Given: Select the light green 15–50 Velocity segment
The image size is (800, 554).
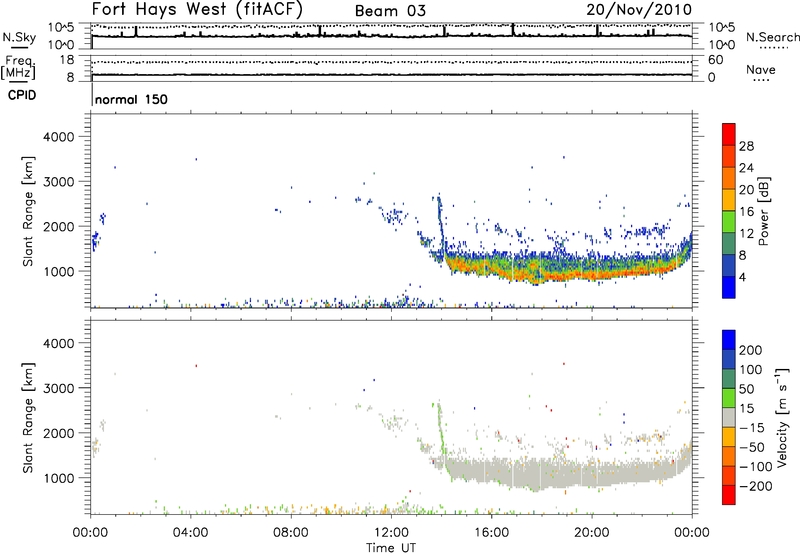Looking at the screenshot, I should (729, 398).
